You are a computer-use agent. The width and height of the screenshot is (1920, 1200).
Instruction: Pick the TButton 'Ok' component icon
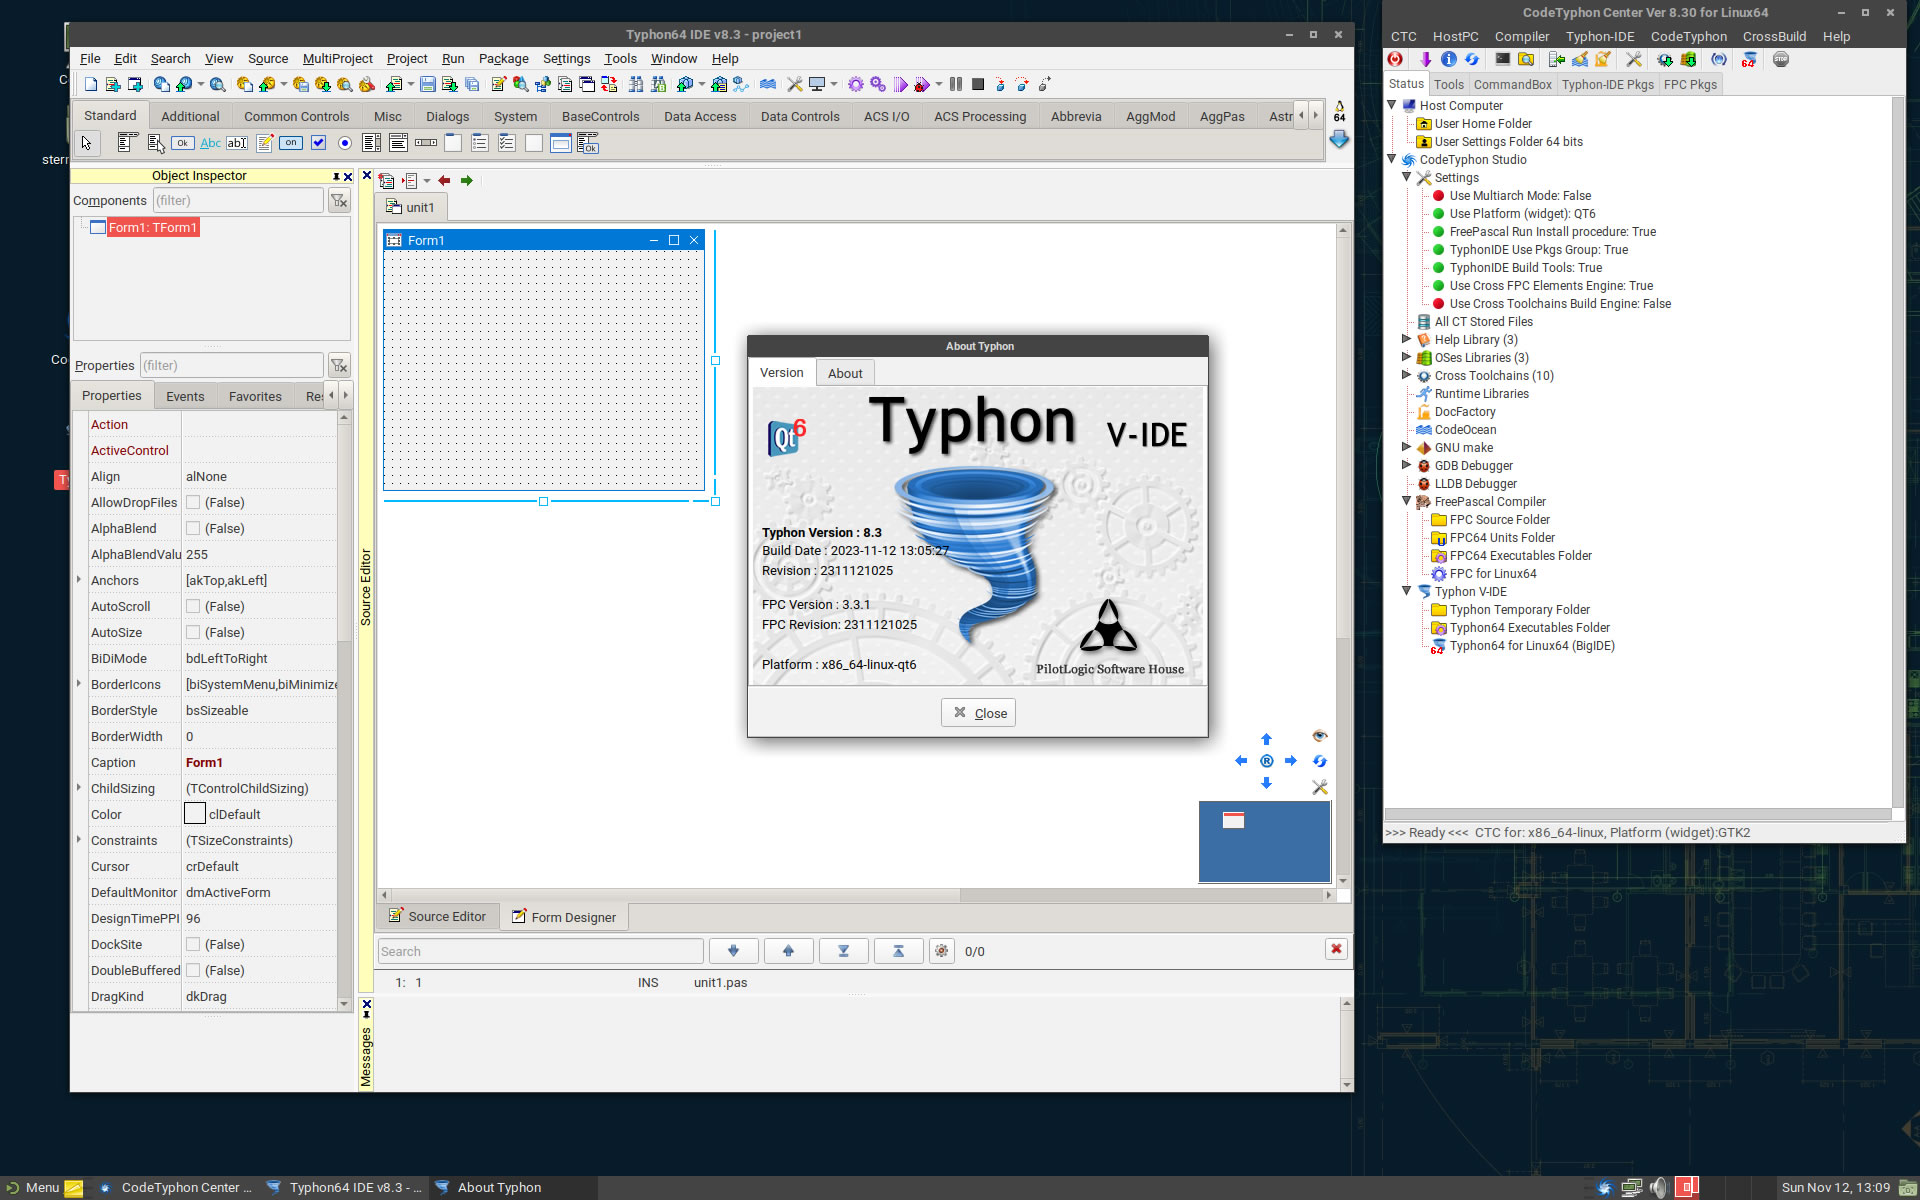(182, 143)
